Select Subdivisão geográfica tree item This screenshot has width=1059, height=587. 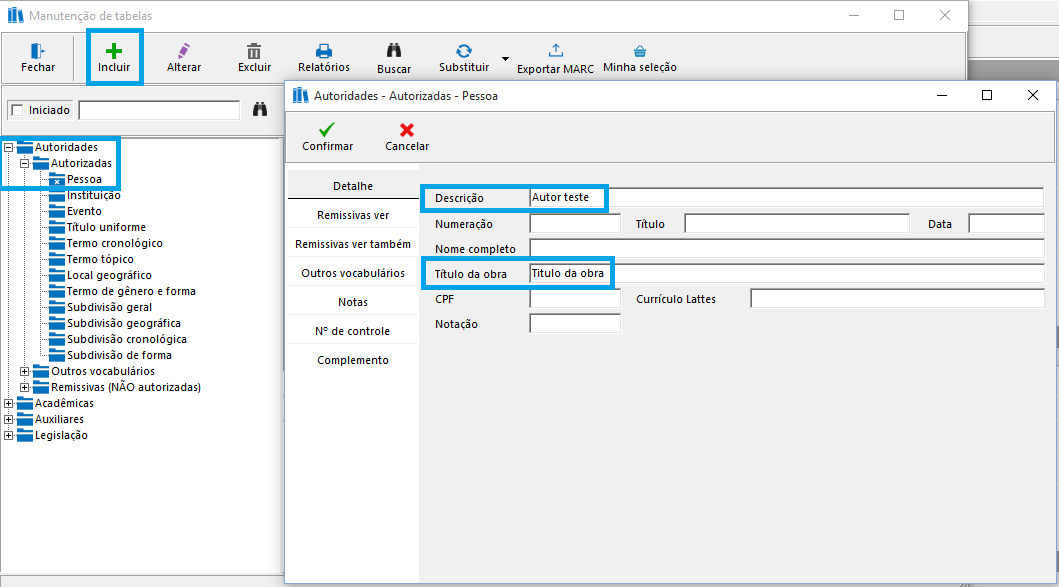click(124, 324)
